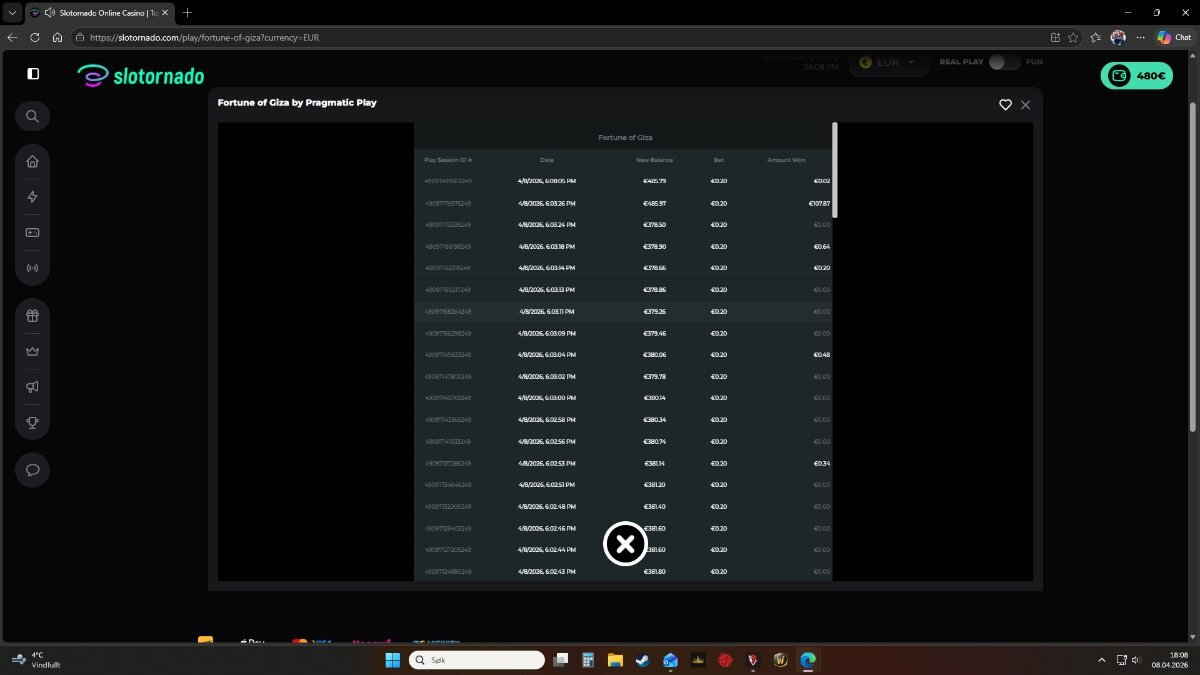Viewport: 1200px width, 675px height.
Task: Click the crown VIP sidebar icon
Action: [x=32, y=351]
